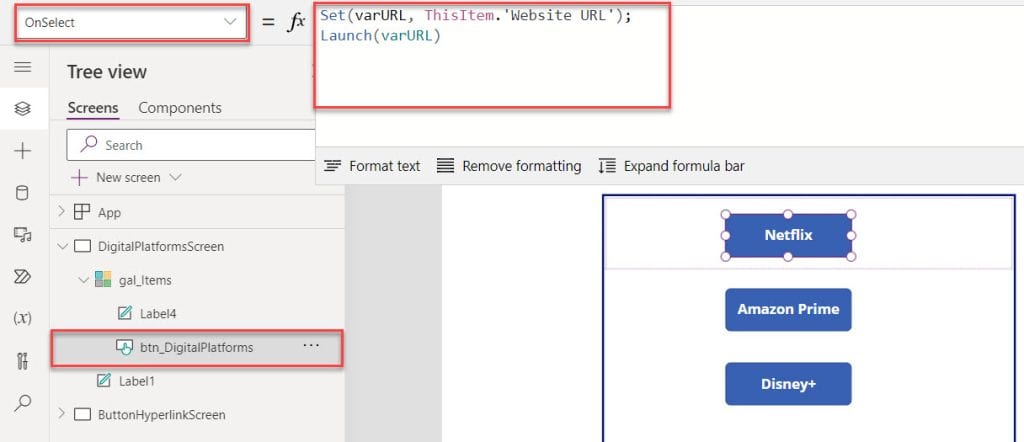Click the Label4 control icon
Viewport: 1024px width, 442px height.
(125, 314)
